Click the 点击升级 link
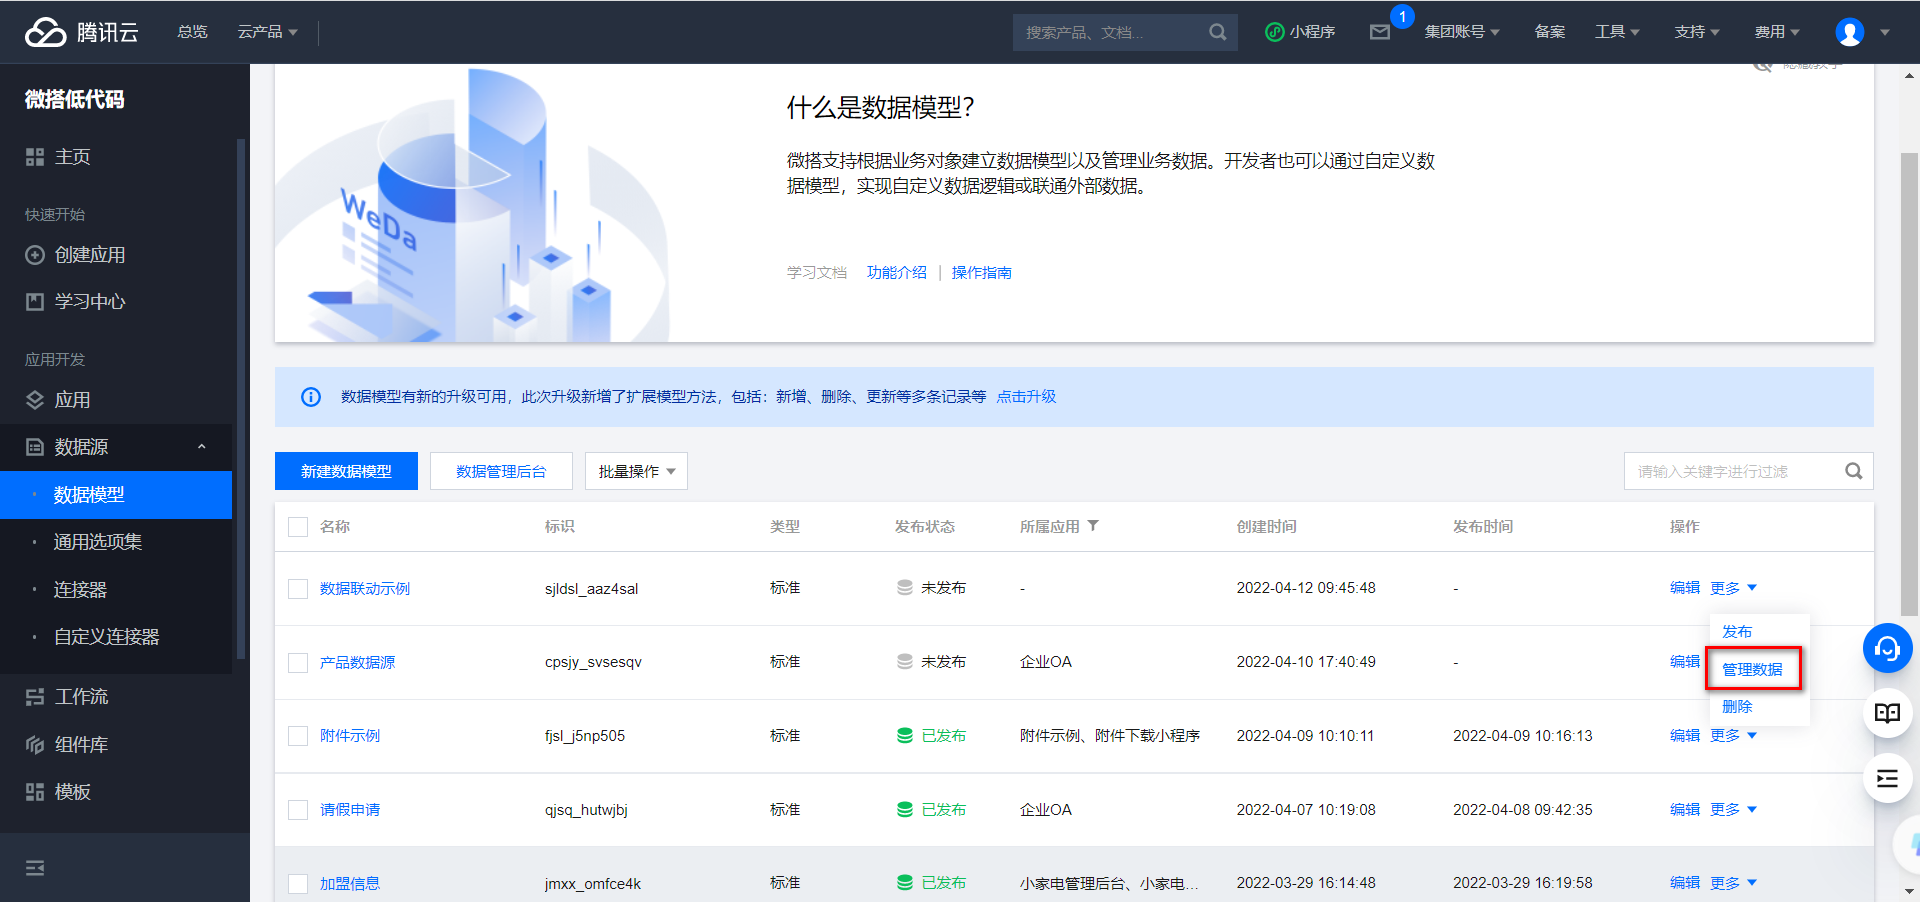This screenshot has width=1920, height=902. 1026,397
